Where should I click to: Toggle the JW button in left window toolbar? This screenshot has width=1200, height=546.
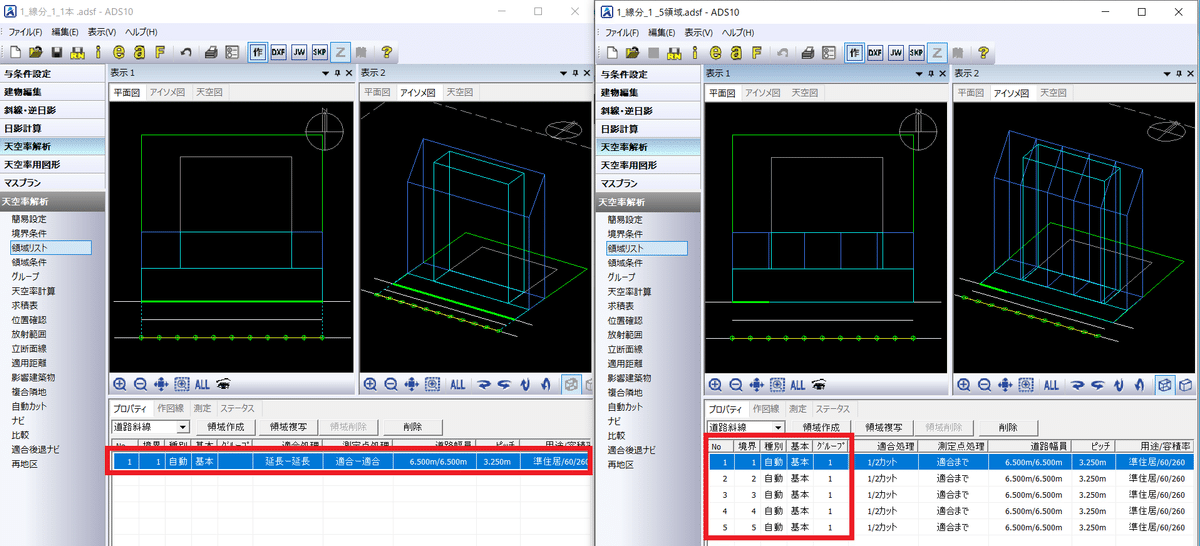[x=299, y=52]
